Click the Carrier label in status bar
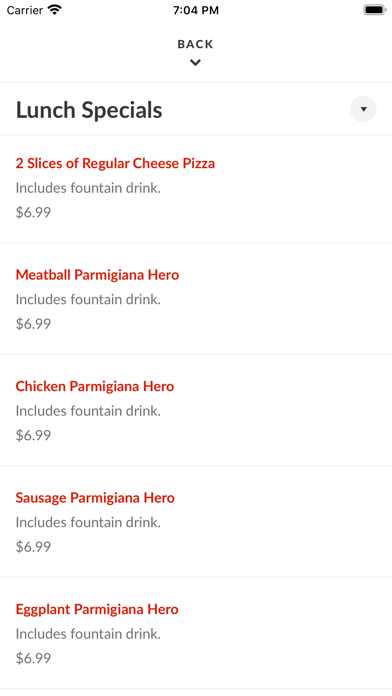The image size is (392, 696). tap(24, 10)
